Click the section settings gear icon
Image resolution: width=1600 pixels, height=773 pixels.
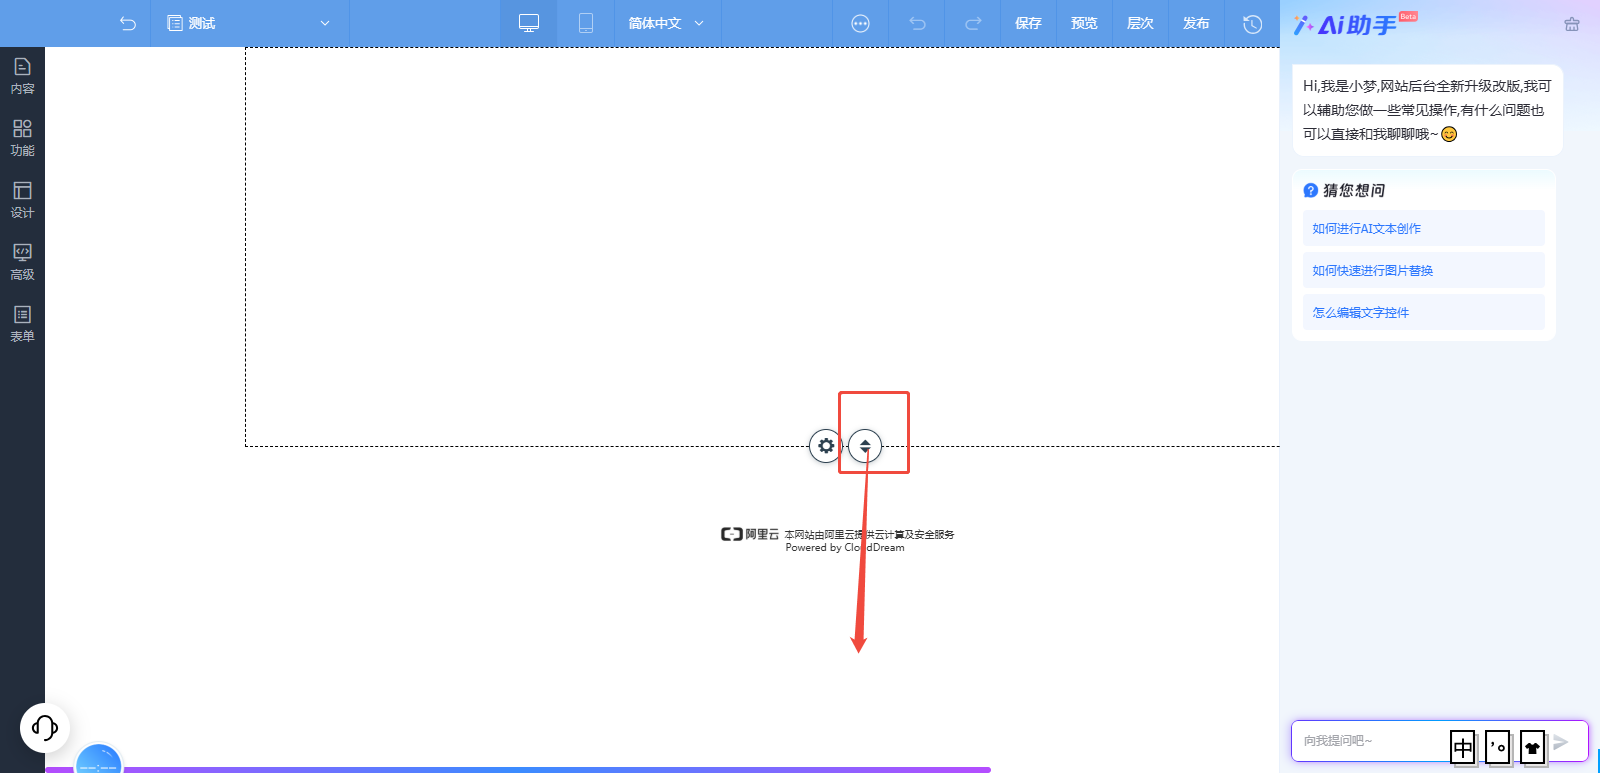pyautogui.click(x=826, y=446)
